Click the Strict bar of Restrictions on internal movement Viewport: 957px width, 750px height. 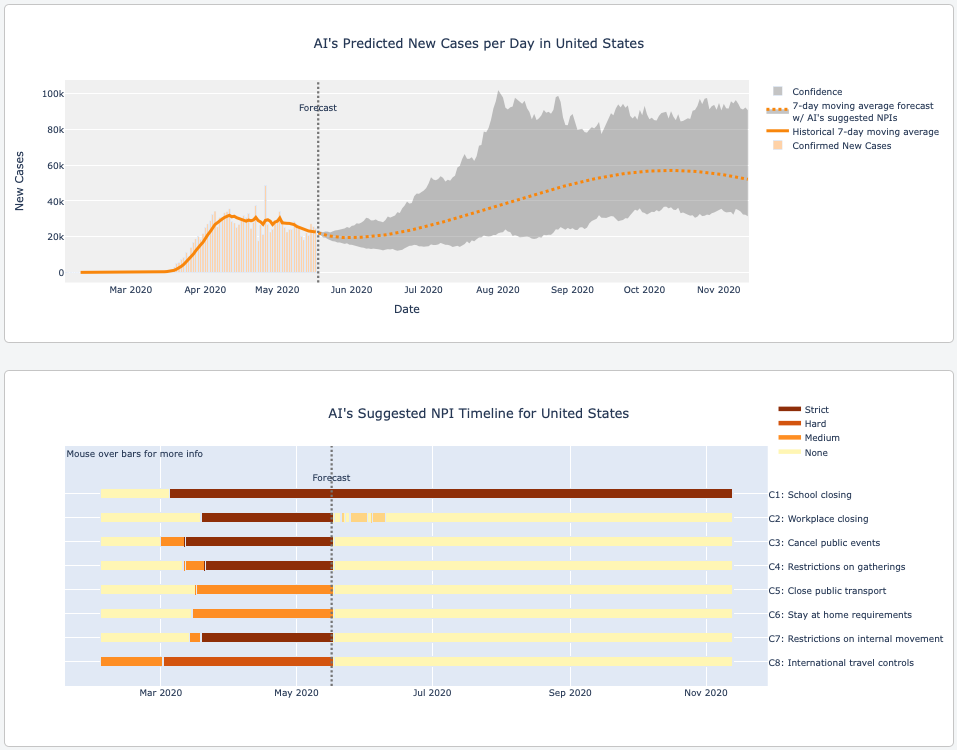point(266,638)
